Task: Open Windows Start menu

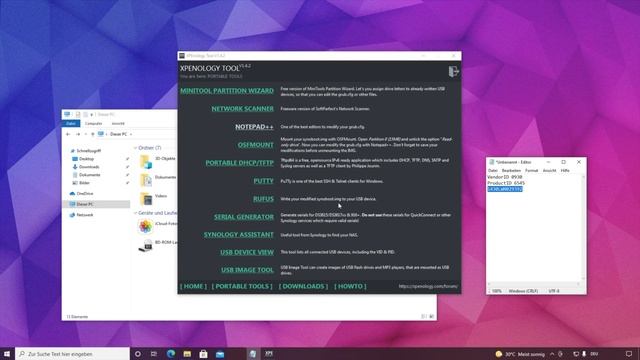Action: 7,353
